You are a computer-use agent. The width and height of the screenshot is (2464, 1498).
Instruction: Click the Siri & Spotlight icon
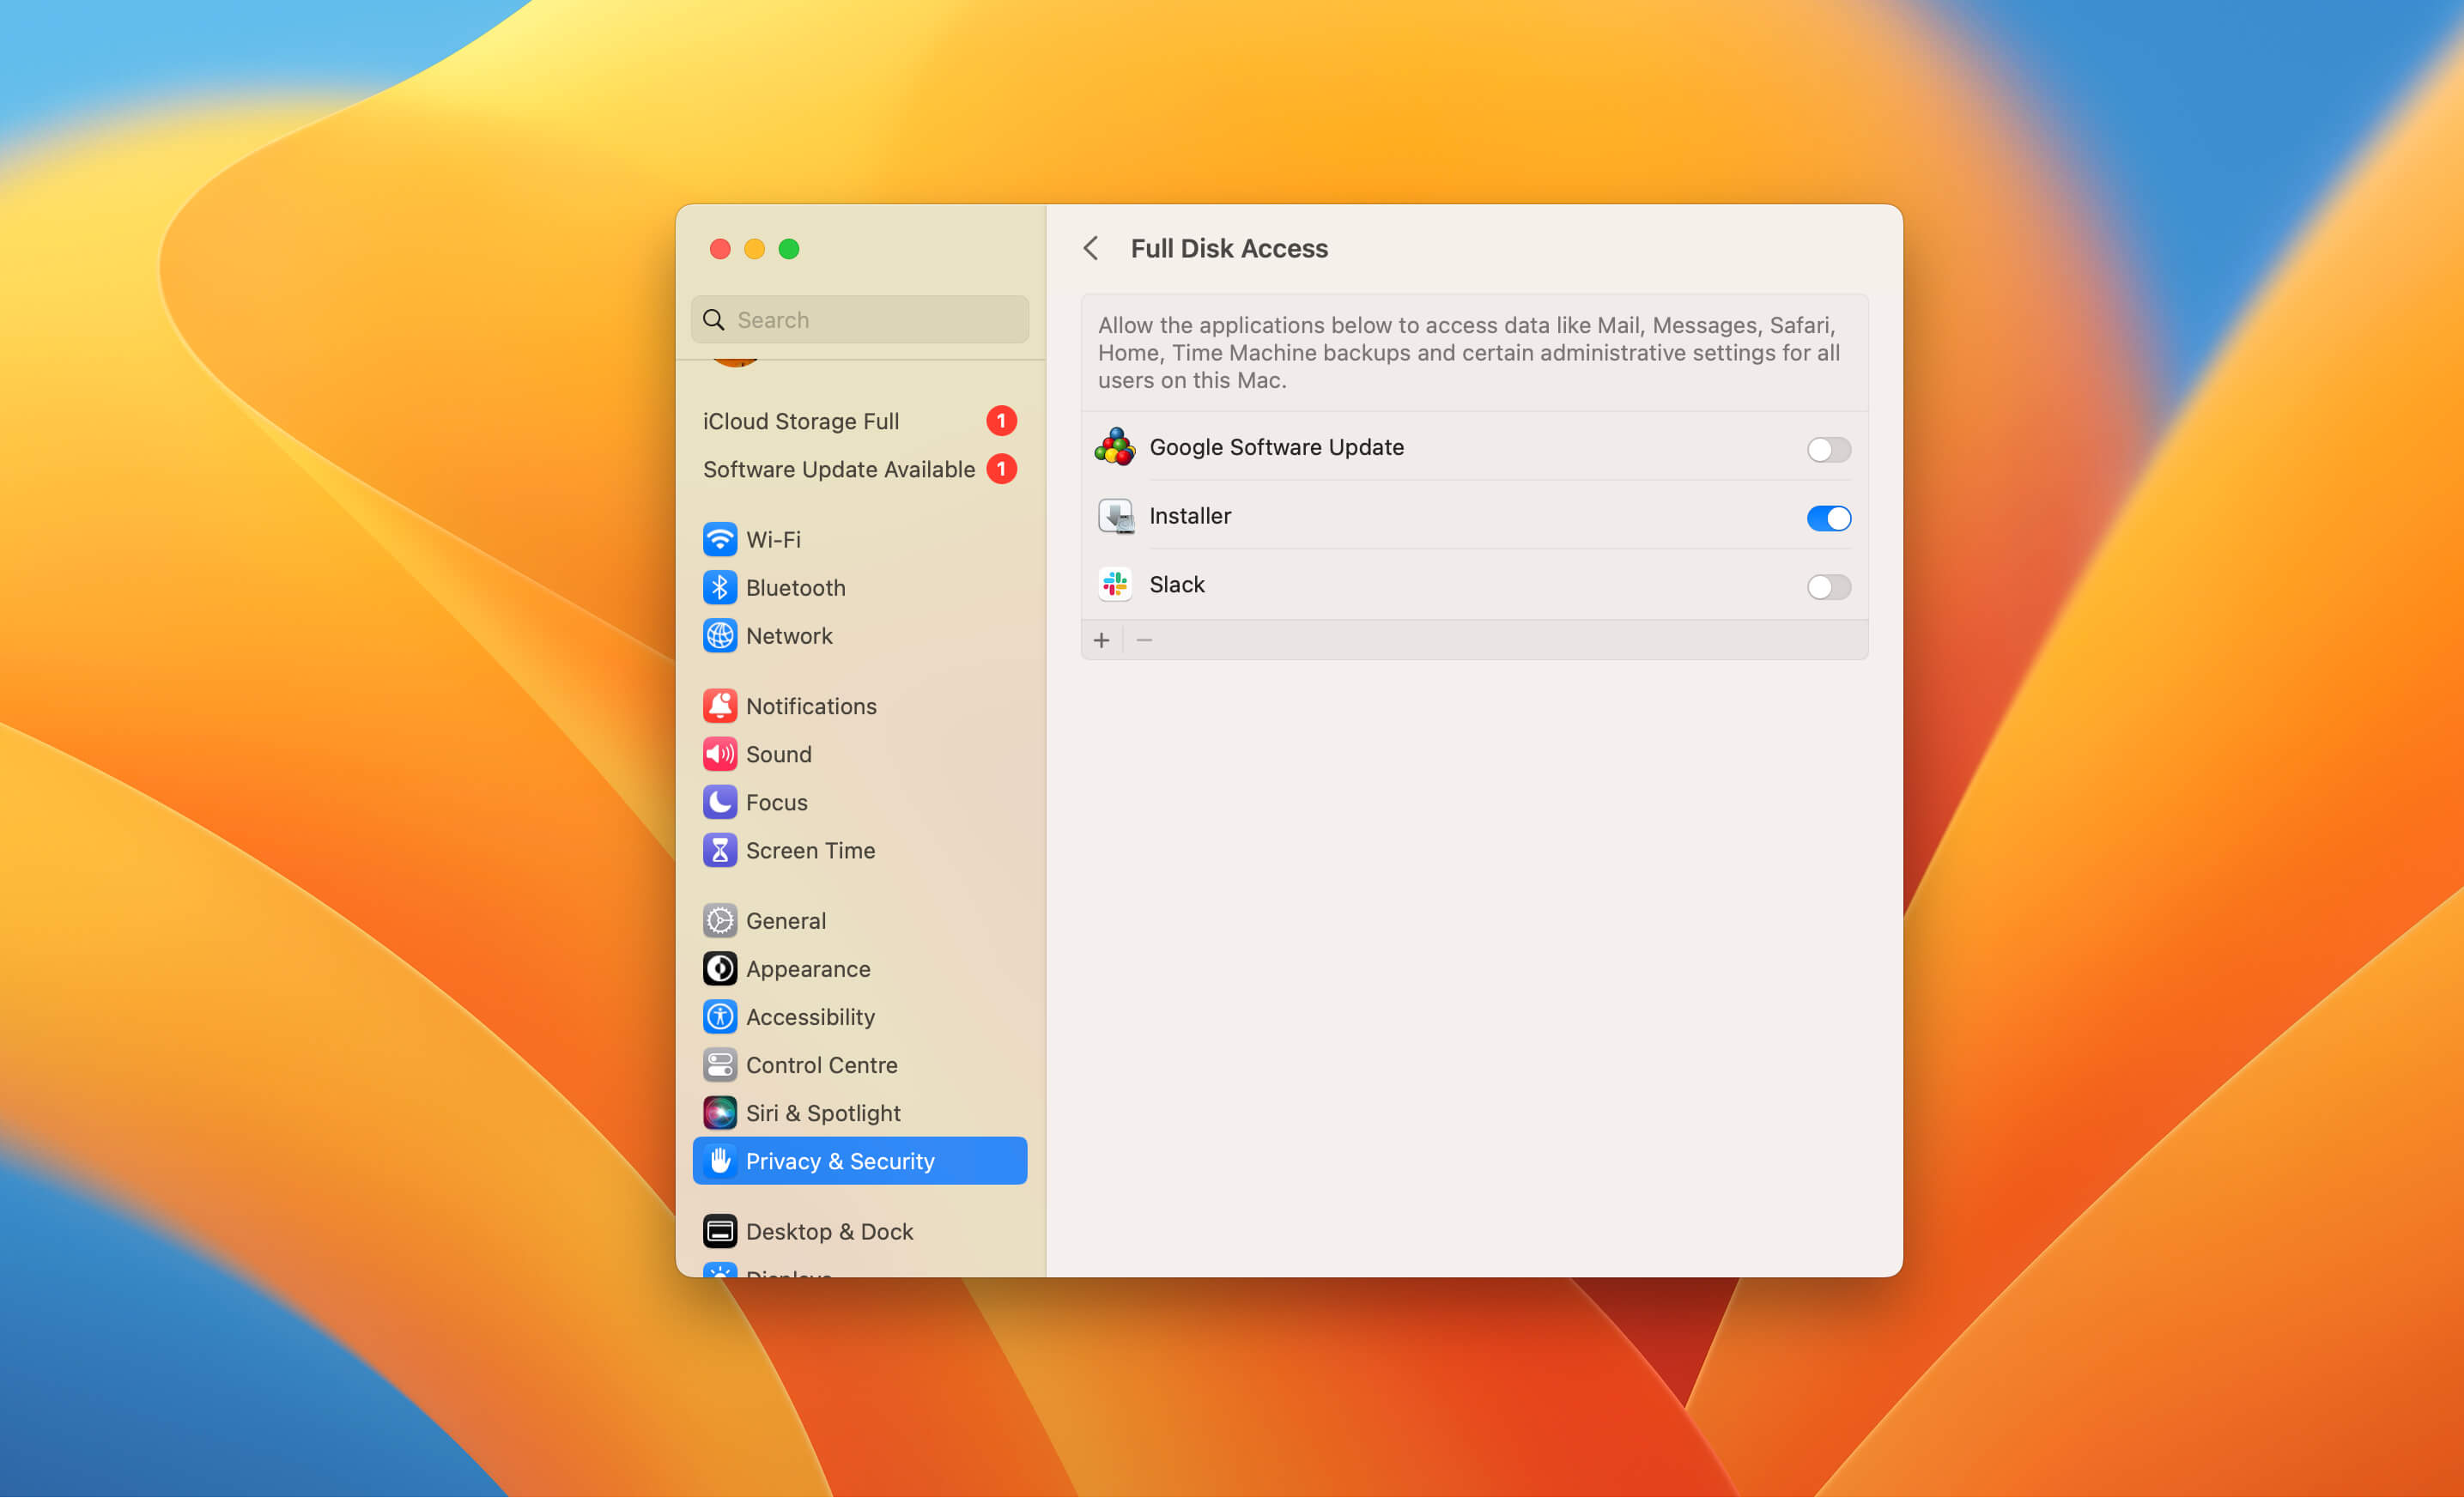[719, 1113]
